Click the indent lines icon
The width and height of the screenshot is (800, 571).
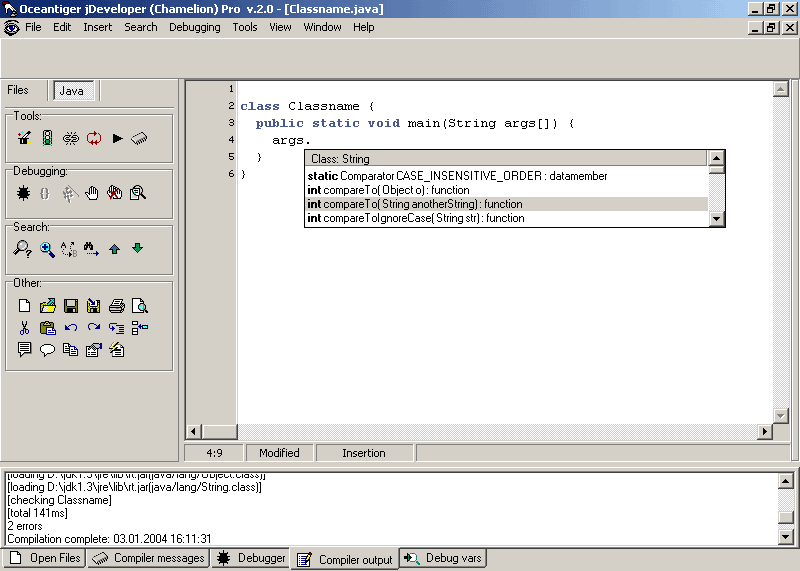pyautogui.click(x=117, y=328)
